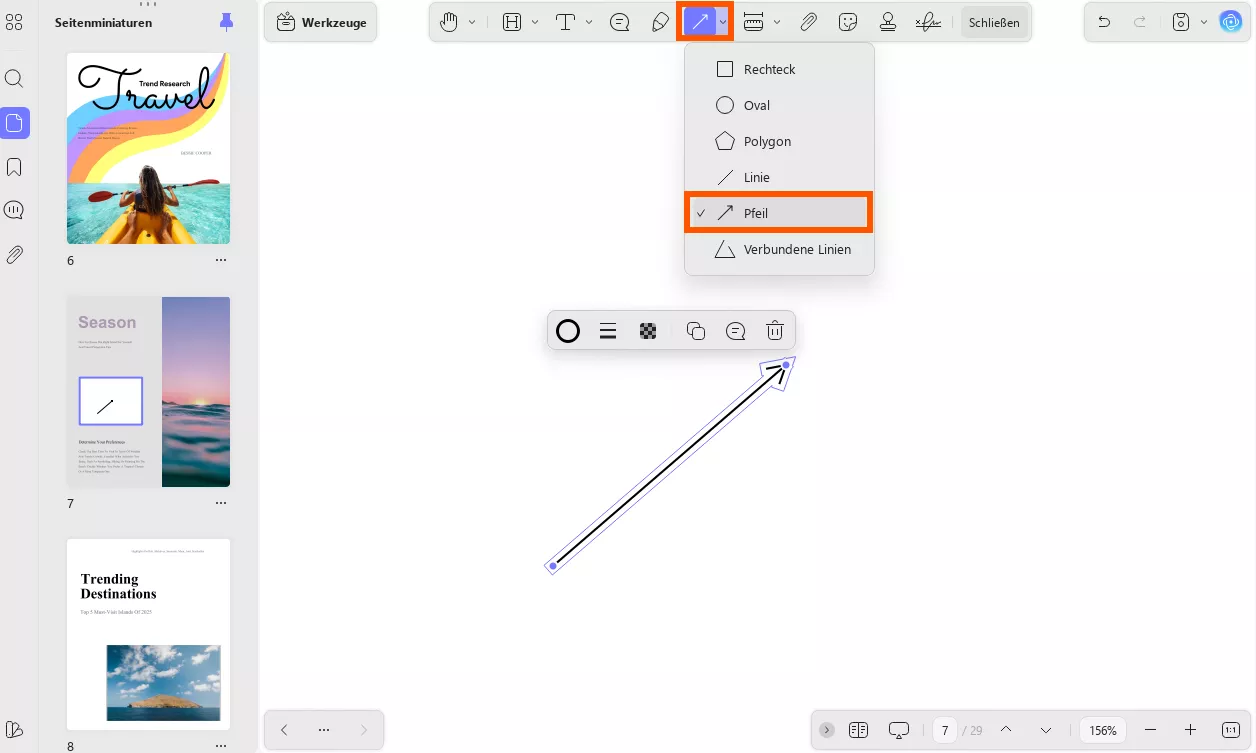
Task: Select the paperclip attachment tool
Action: (809, 22)
